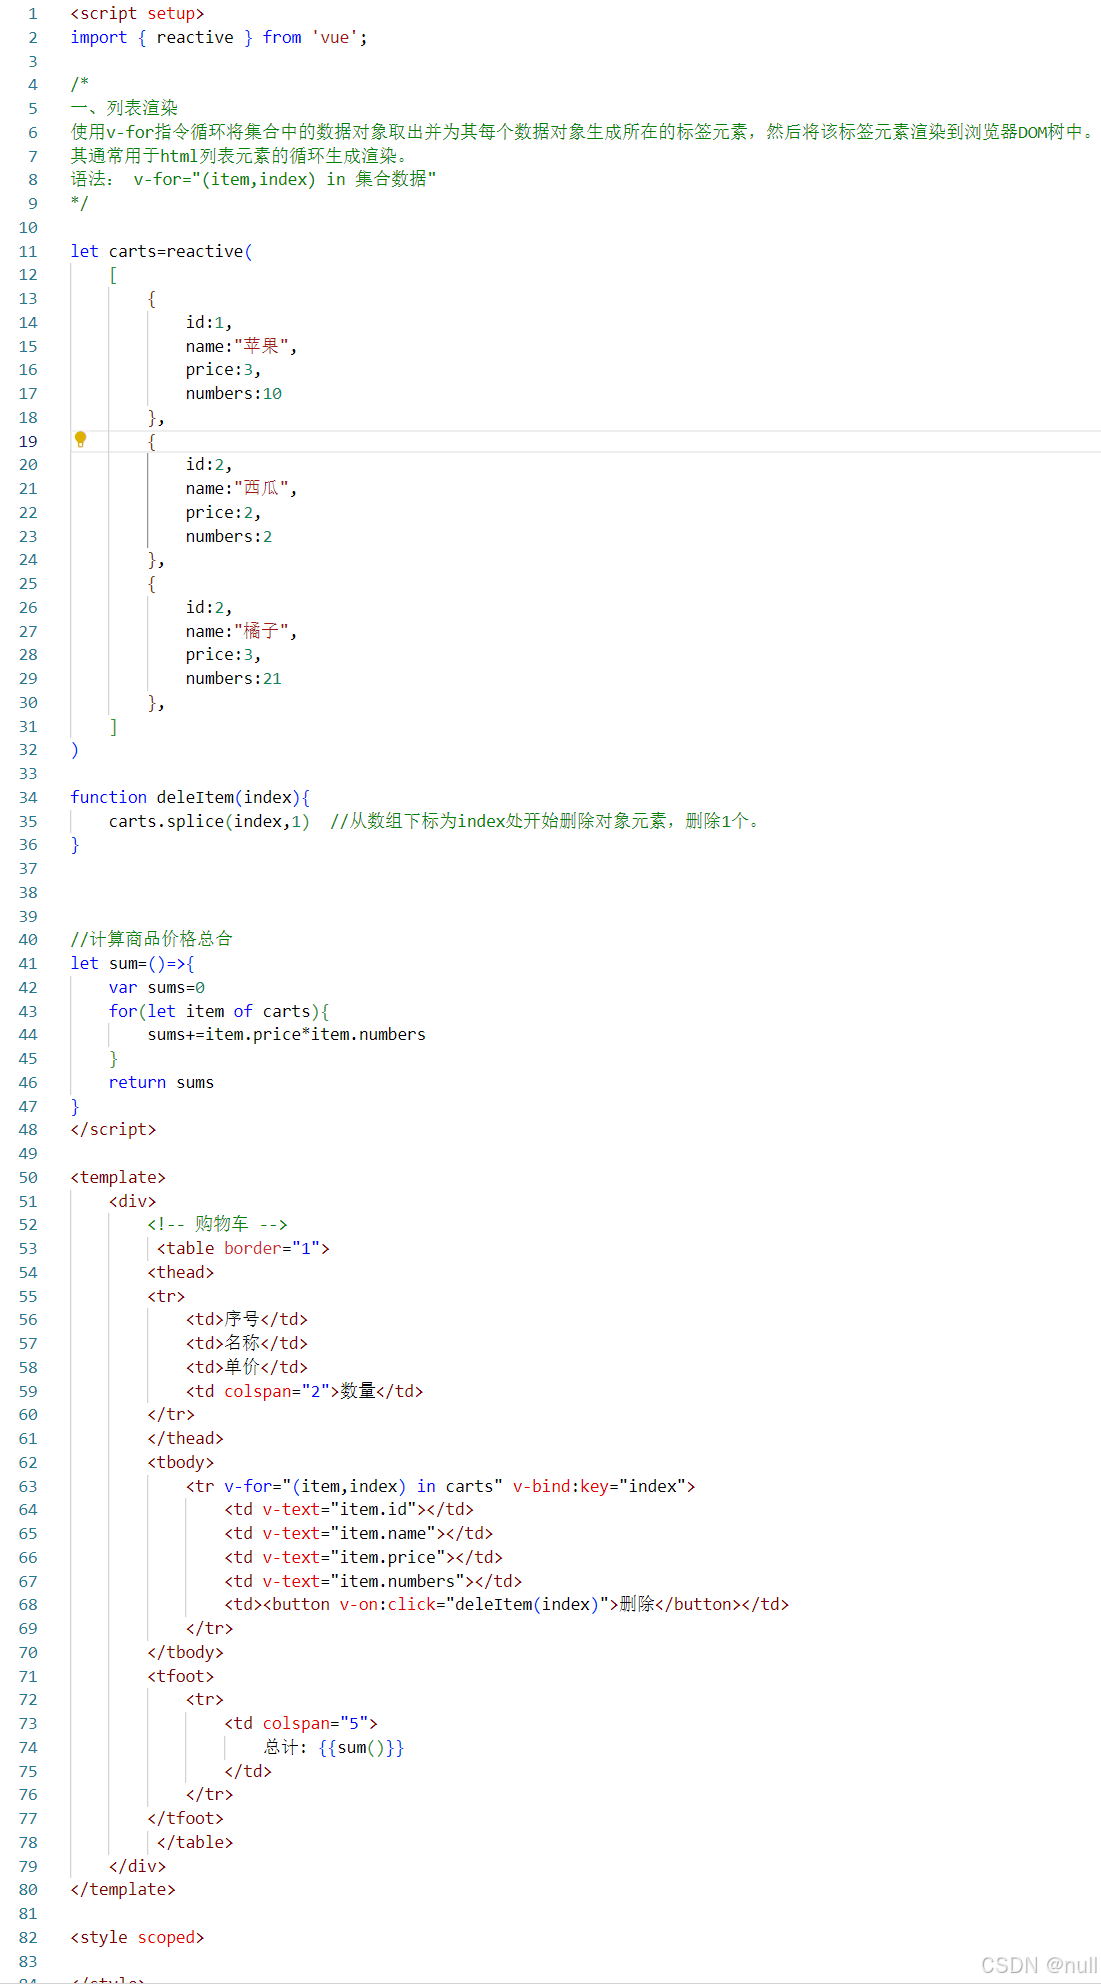The image size is (1101, 1985).
Task: Click line number 63 in the gutter
Action: click(x=28, y=1486)
